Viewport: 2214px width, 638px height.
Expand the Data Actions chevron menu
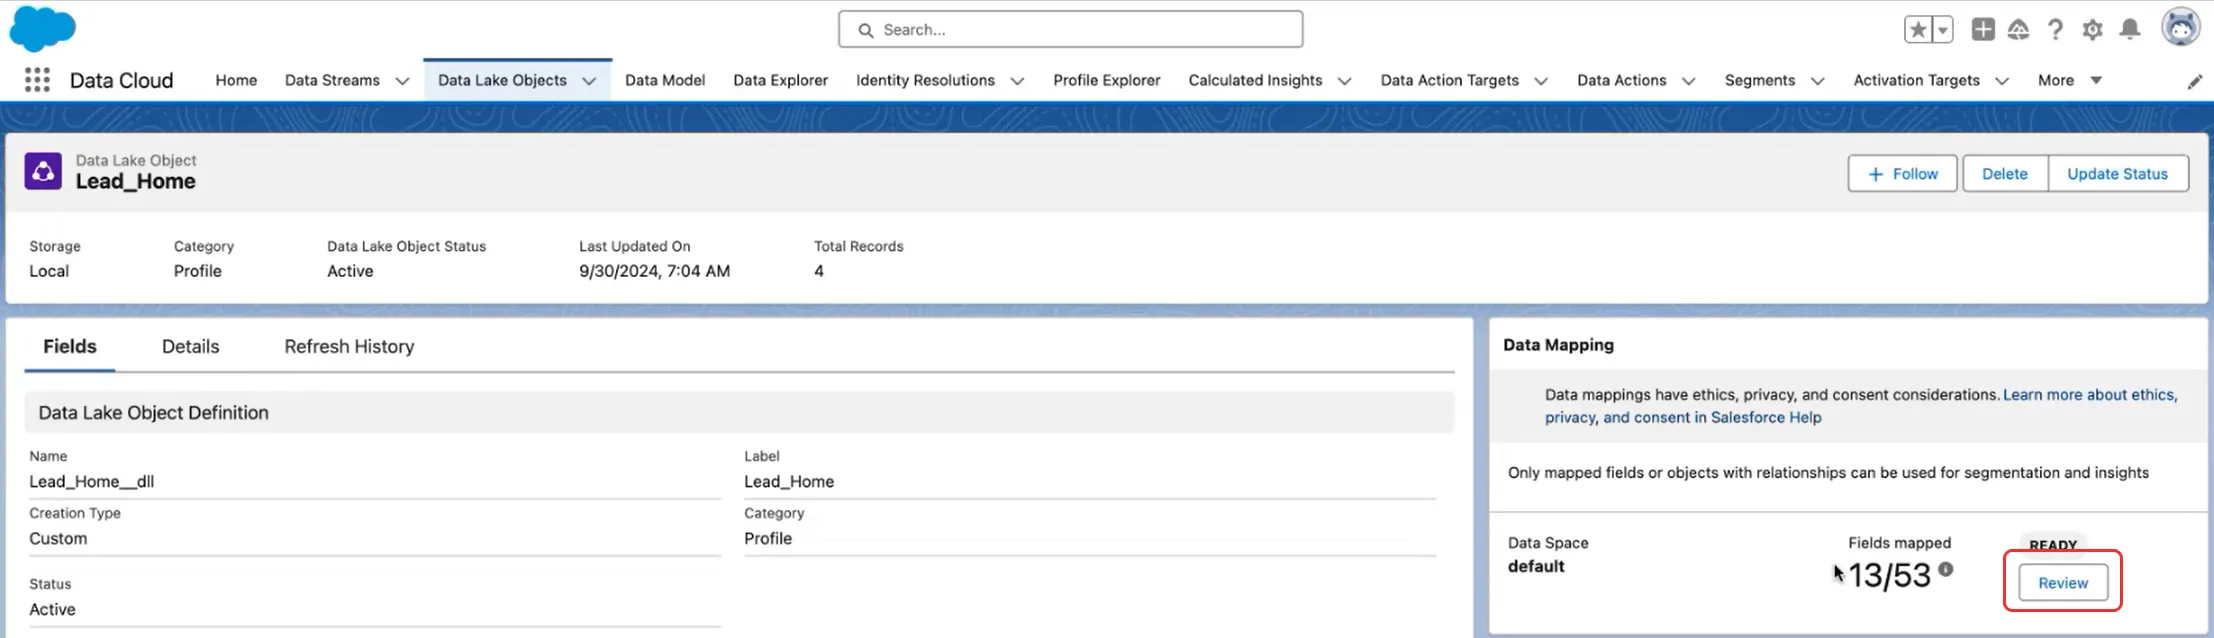tap(1688, 81)
